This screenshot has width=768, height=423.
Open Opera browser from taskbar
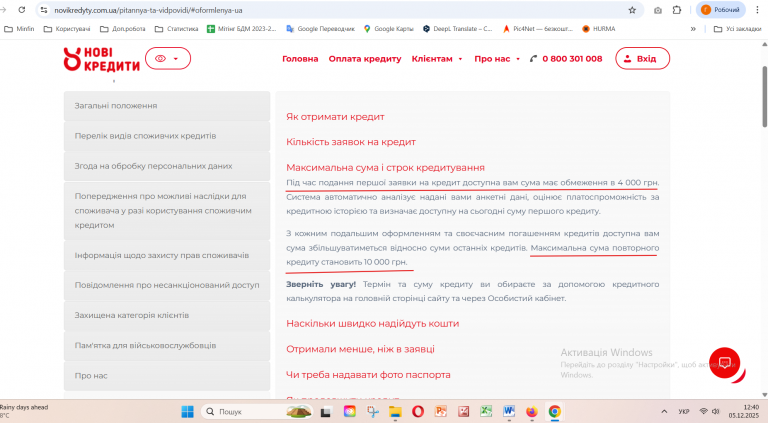(x=418, y=412)
